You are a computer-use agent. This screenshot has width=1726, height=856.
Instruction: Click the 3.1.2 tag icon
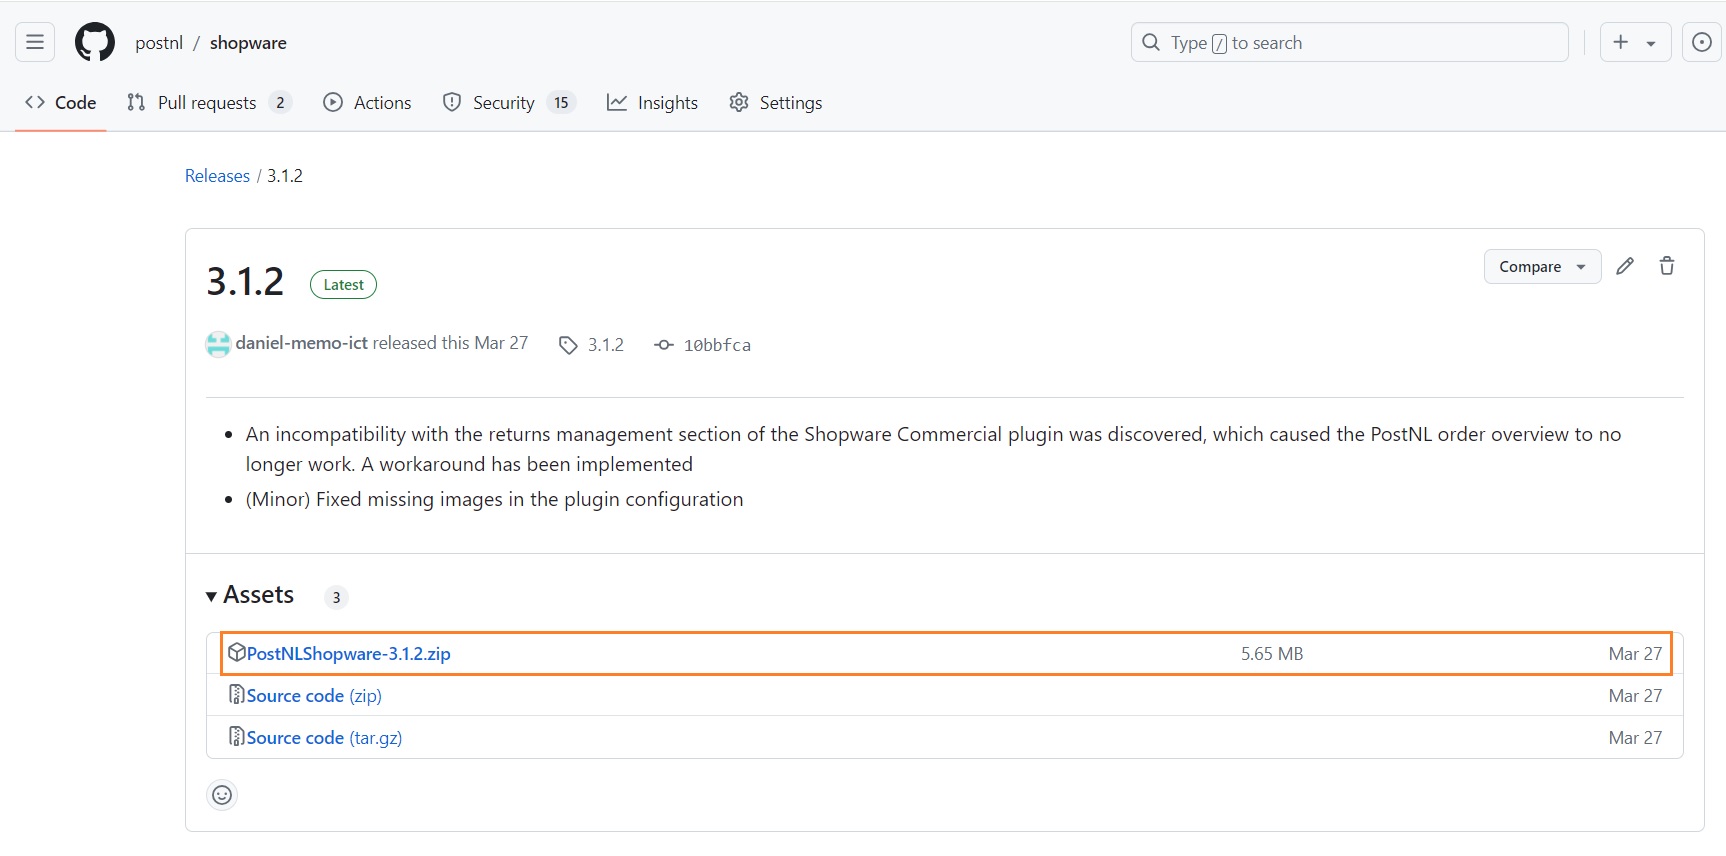coord(568,345)
